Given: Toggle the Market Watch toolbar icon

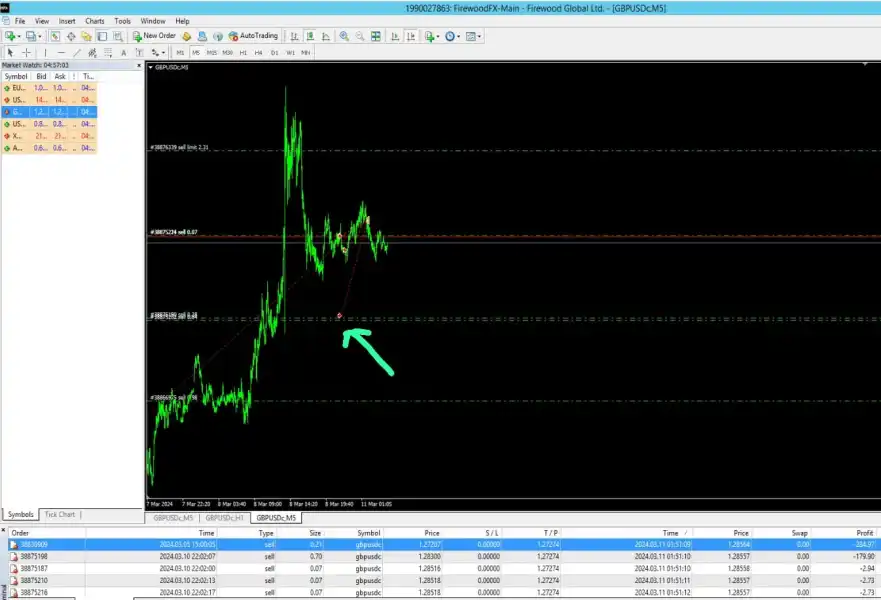Looking at the screenshot, I should [x=55, y=36].
